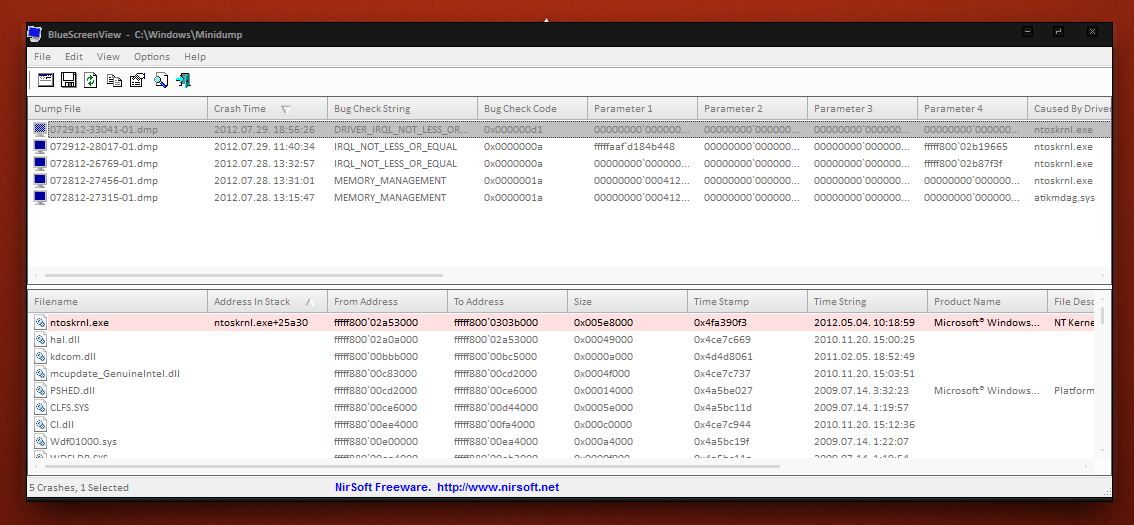Open the Edit menu
The width and height of the screenshot is (1134, 525).
(x=74, y=56)
